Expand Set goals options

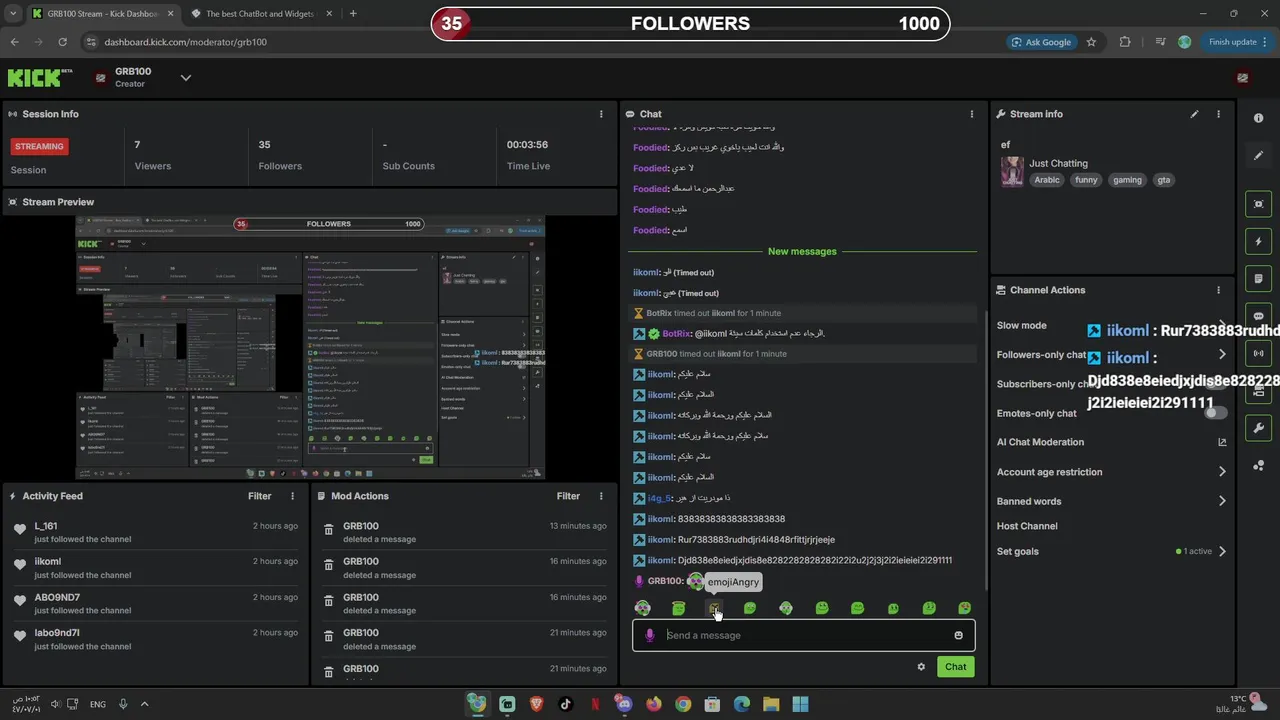[1221, 551]
